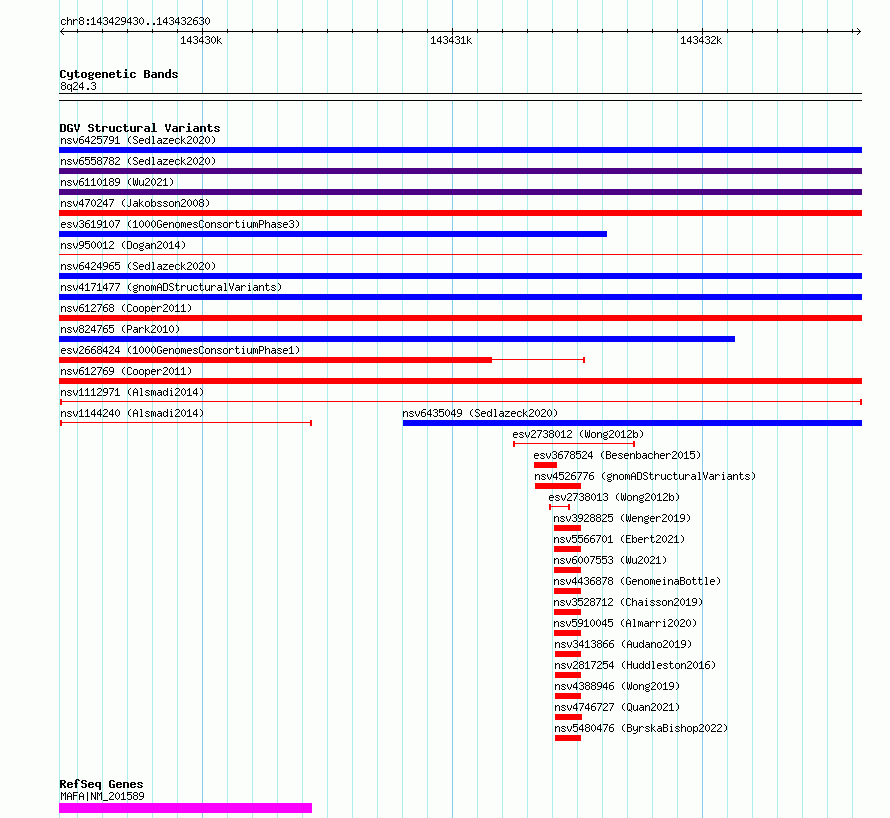890x818 pixels.
Task: Select the blue bar under nsv824765
Action: pyautogui.click(x=397, y=339)
